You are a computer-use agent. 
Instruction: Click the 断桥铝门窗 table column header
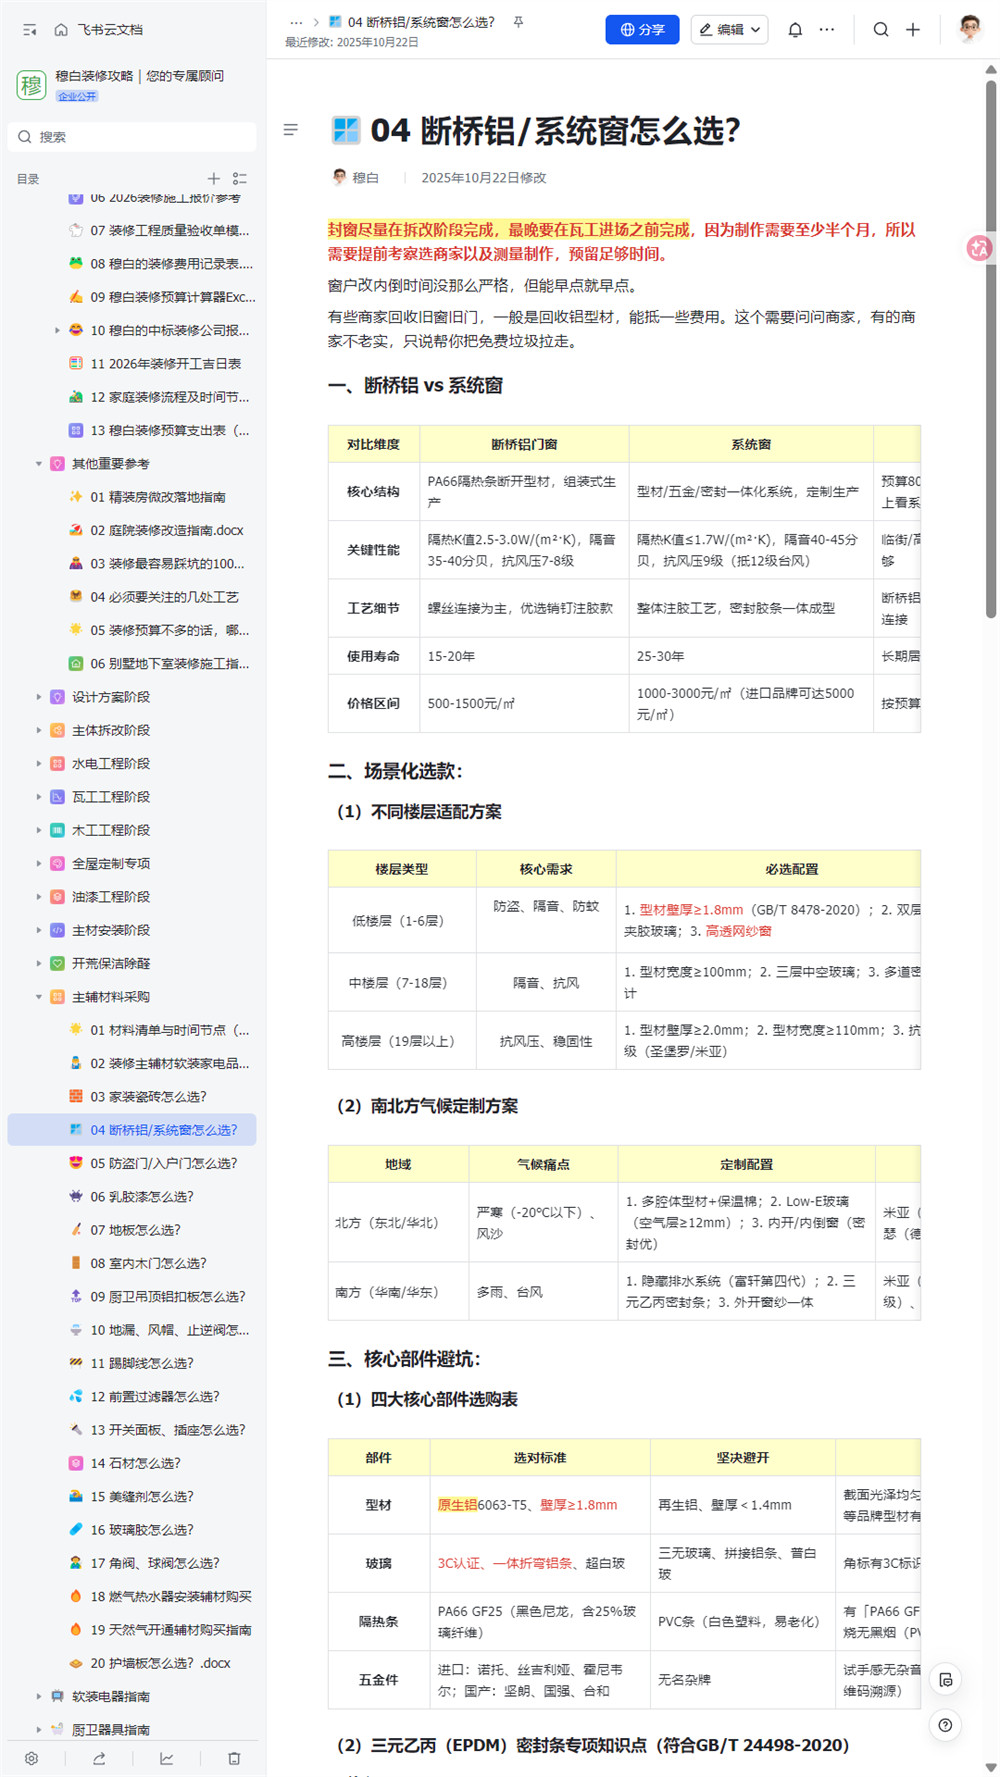click(524, 444)
